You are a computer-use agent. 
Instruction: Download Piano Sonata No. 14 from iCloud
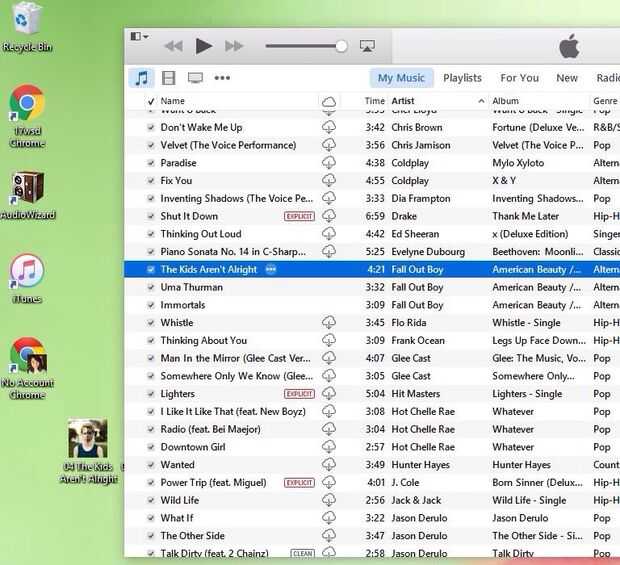[x=329, y=251]
